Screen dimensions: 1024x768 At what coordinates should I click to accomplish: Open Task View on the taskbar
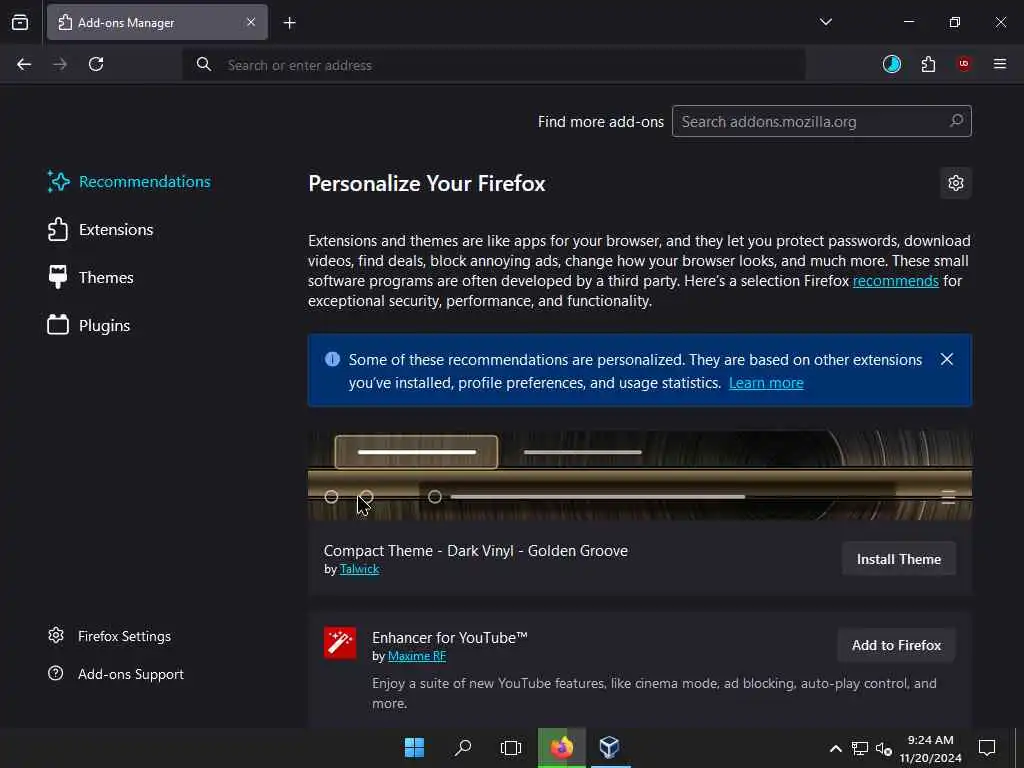coord(511,748)
